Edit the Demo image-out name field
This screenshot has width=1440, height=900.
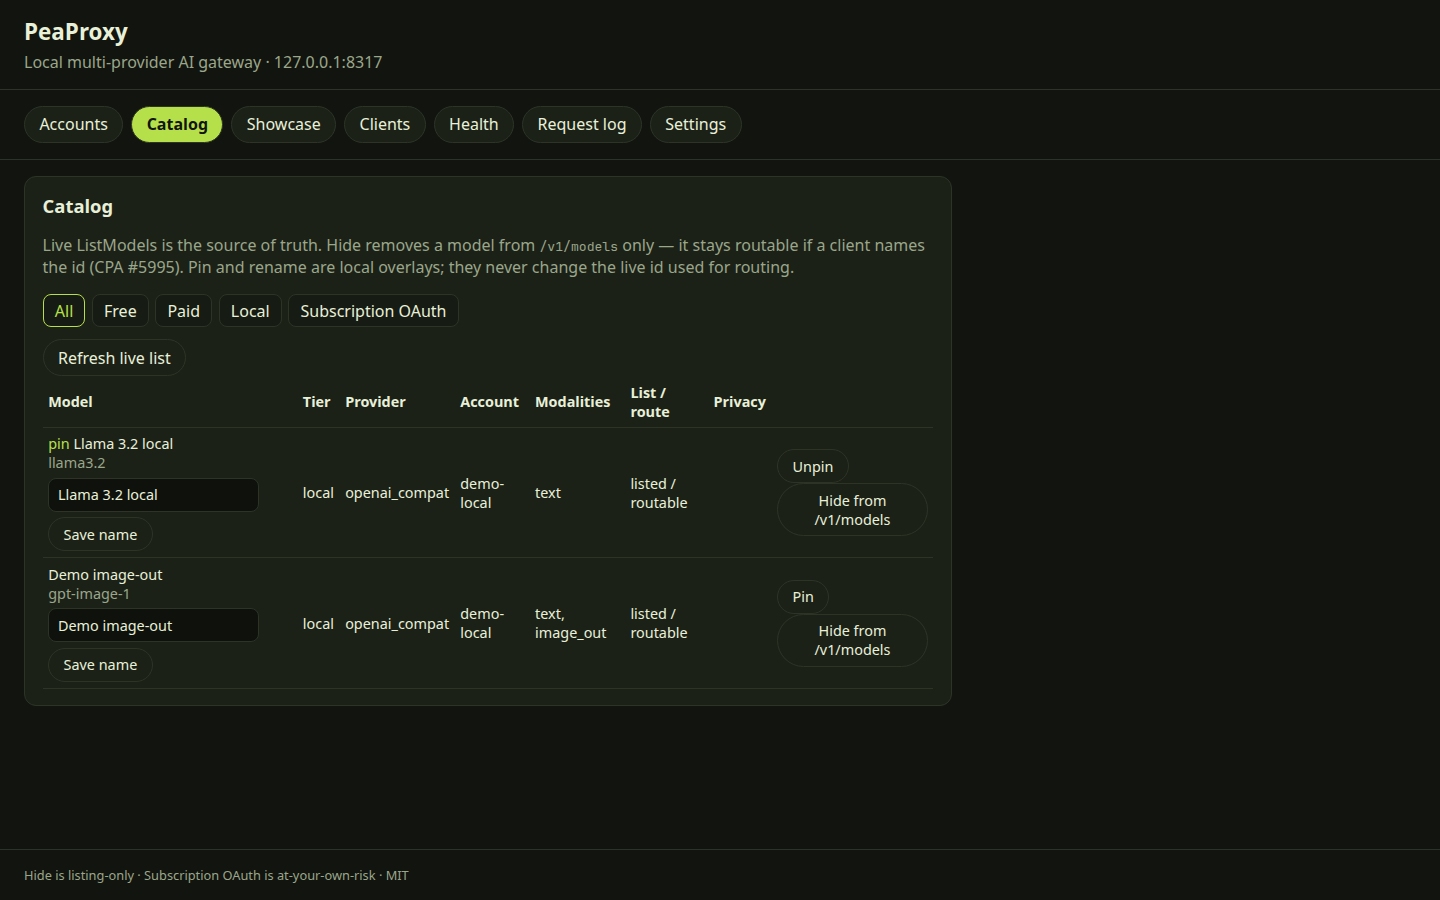[153, 626]
